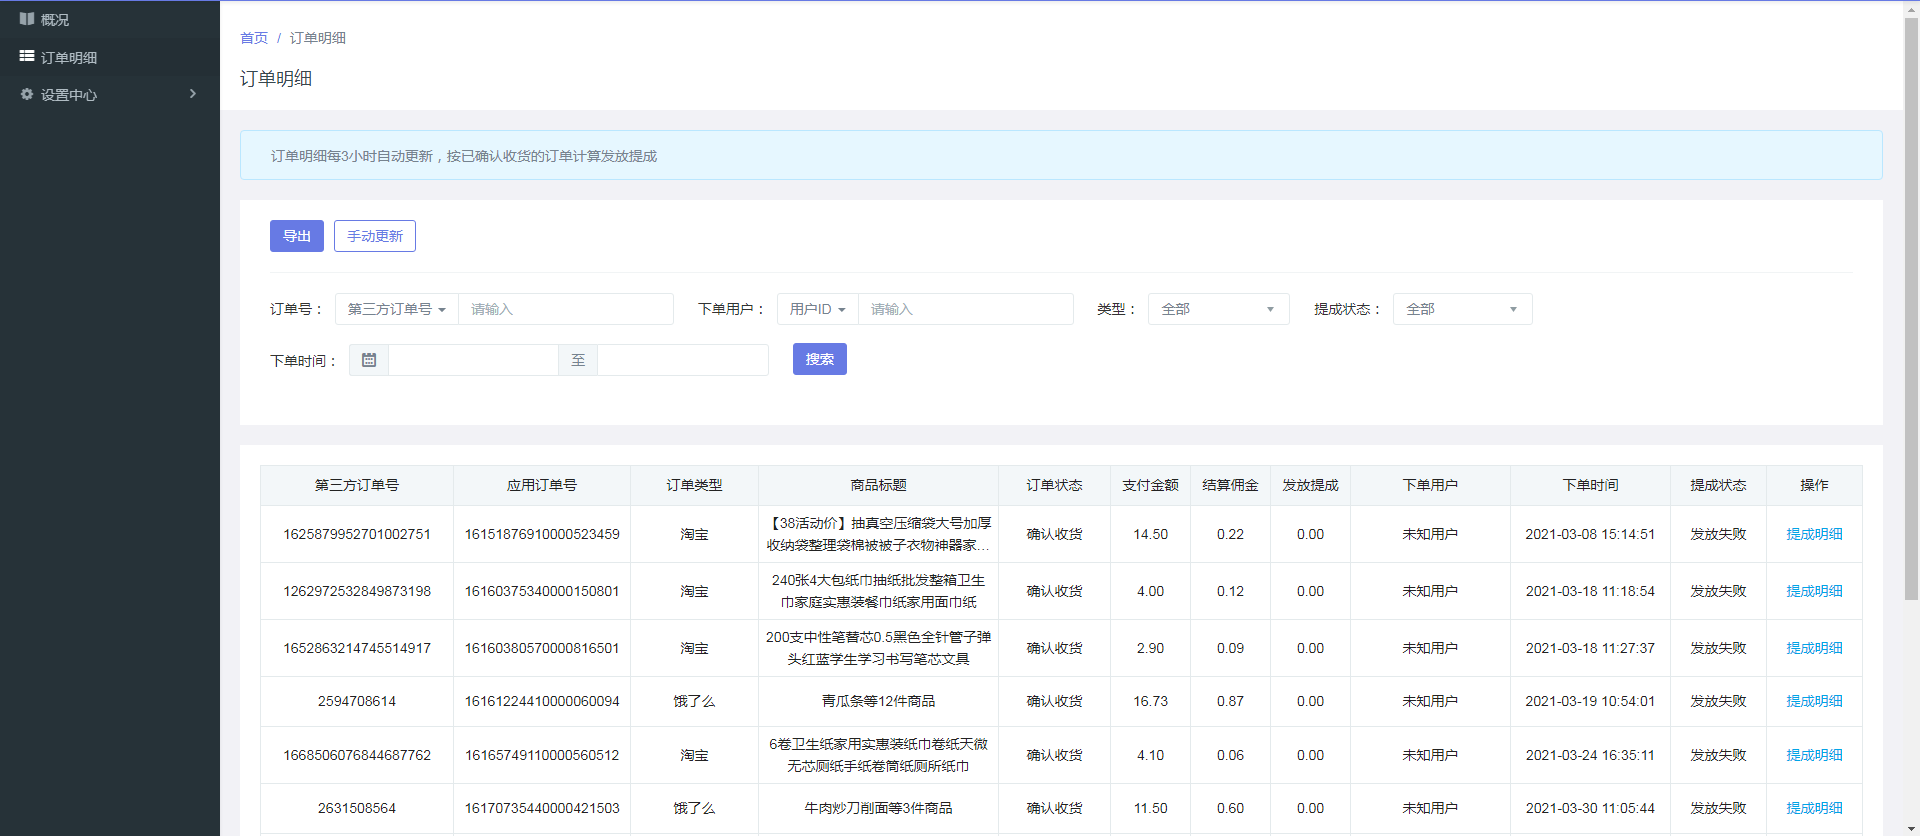Click the 下单用户 column header
Viewport: 1920px width, 836px height.
pyautogui.click(x=1430, y=485)
